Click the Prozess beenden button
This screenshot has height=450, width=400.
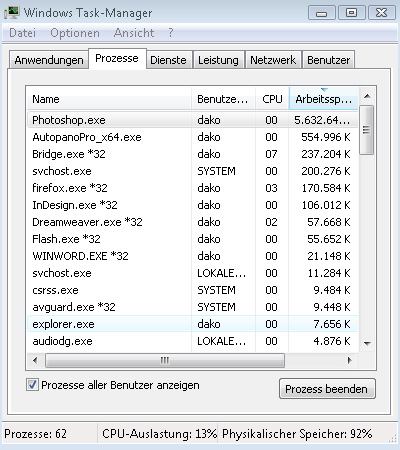click(327, 389)
